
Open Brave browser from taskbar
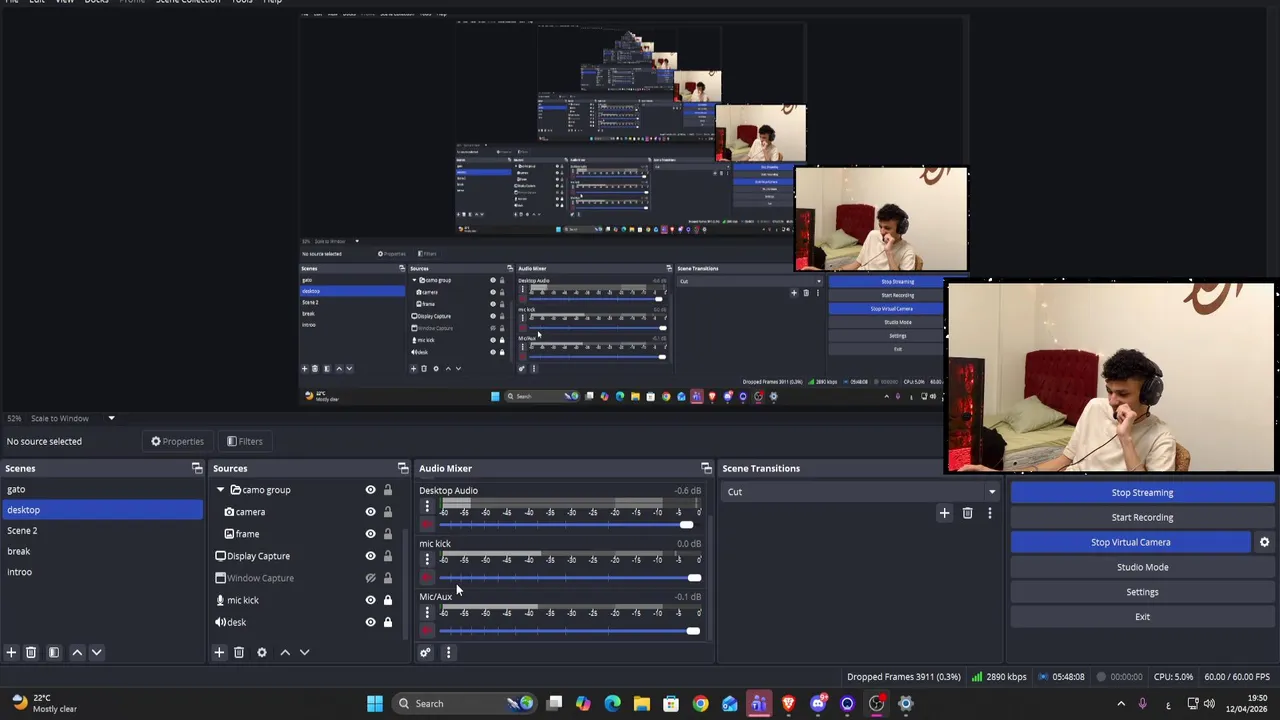point(789,703)
